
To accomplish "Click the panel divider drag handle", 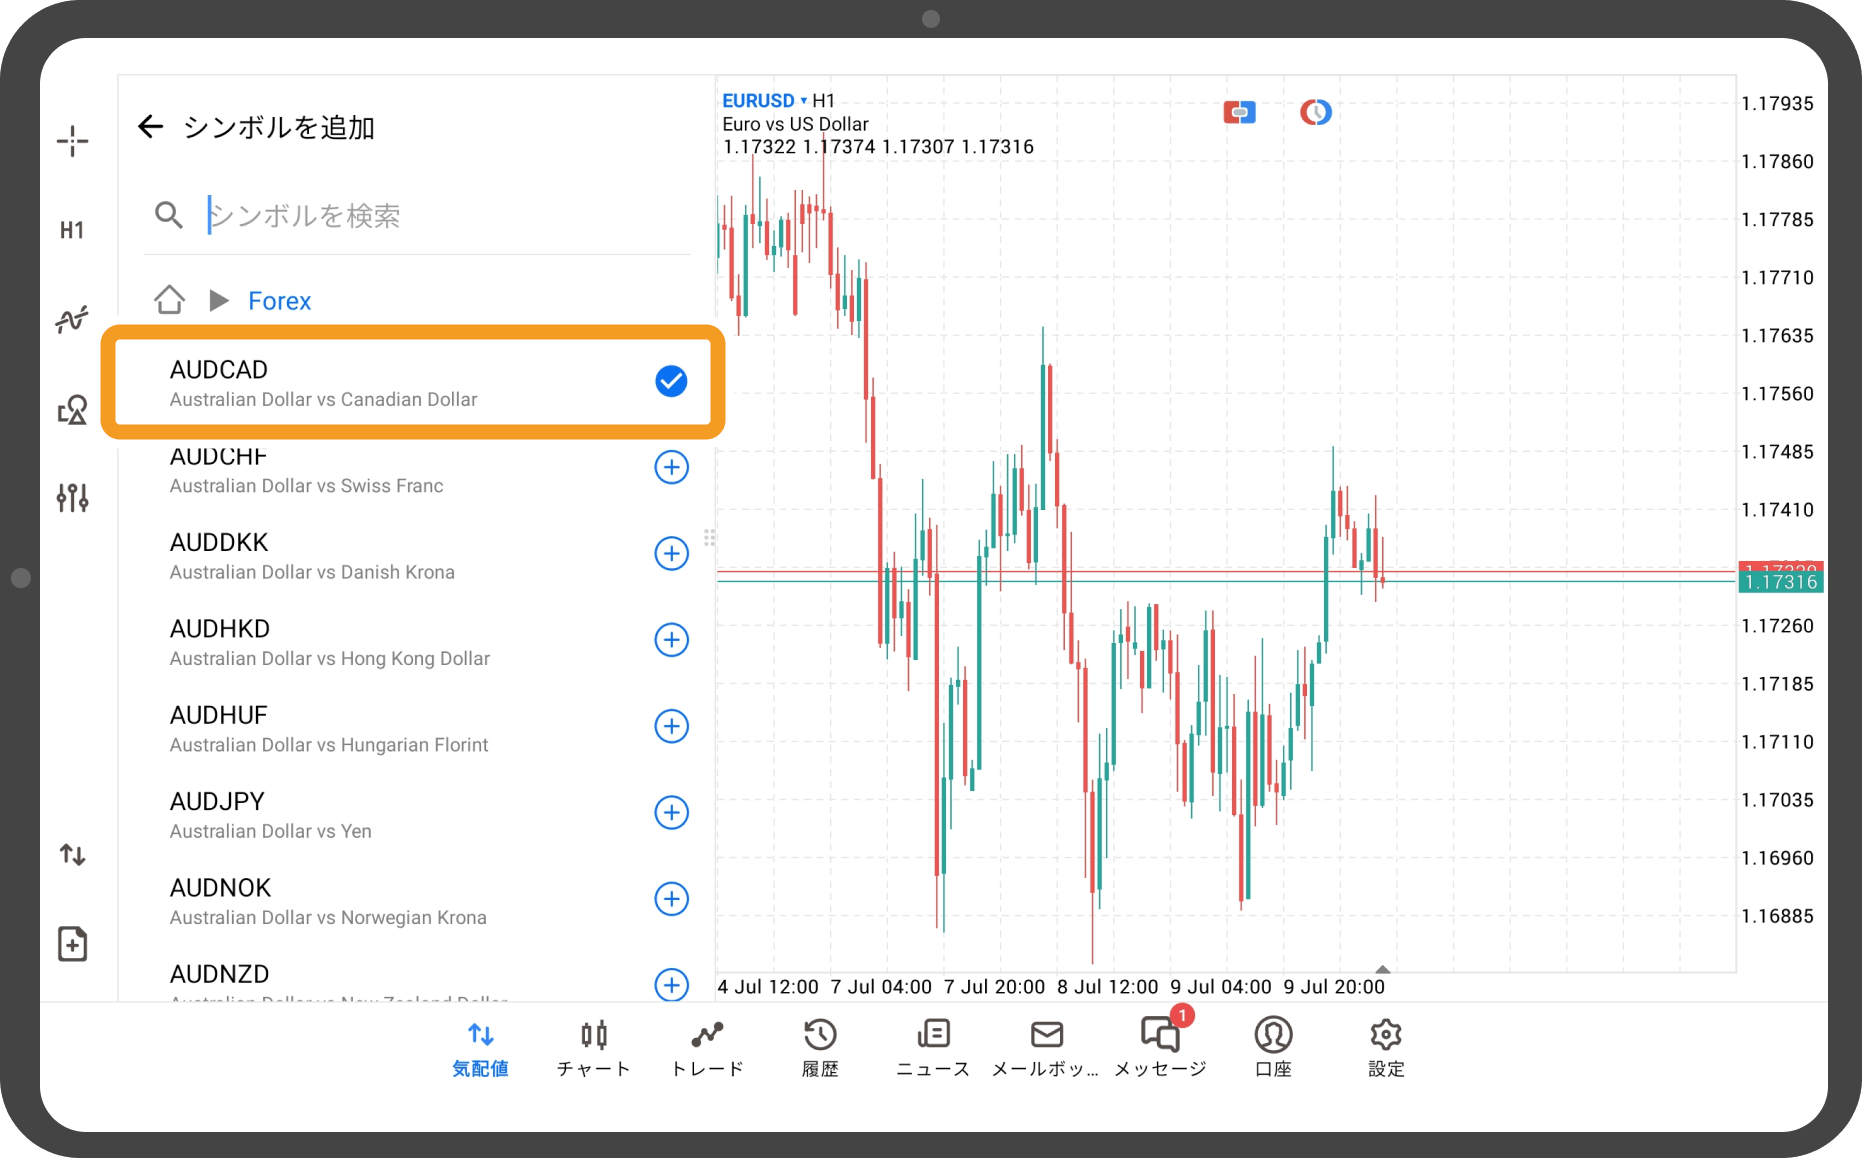I will (709, 538).
